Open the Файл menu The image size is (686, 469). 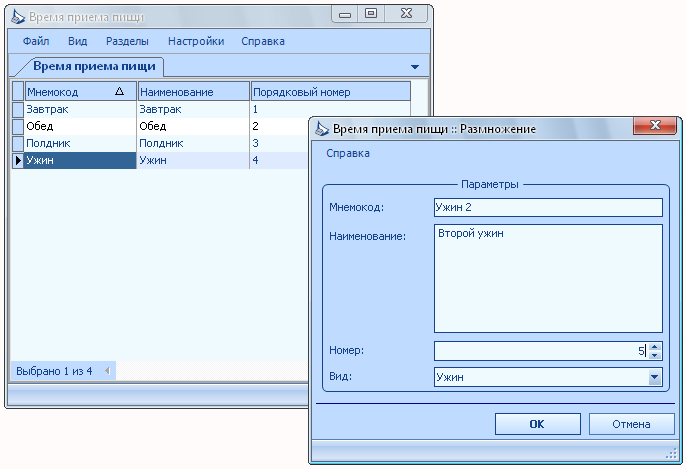pyautogui.click(x=36, y=41)
